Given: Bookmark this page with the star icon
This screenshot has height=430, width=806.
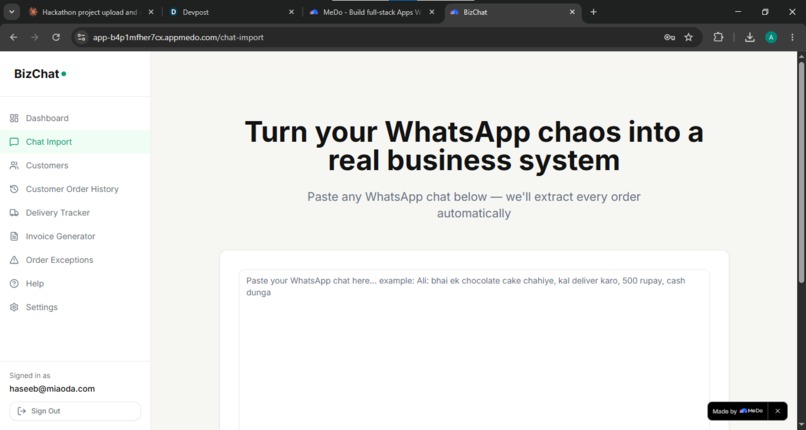Looking at the screenshot, I should click(689, 37).
